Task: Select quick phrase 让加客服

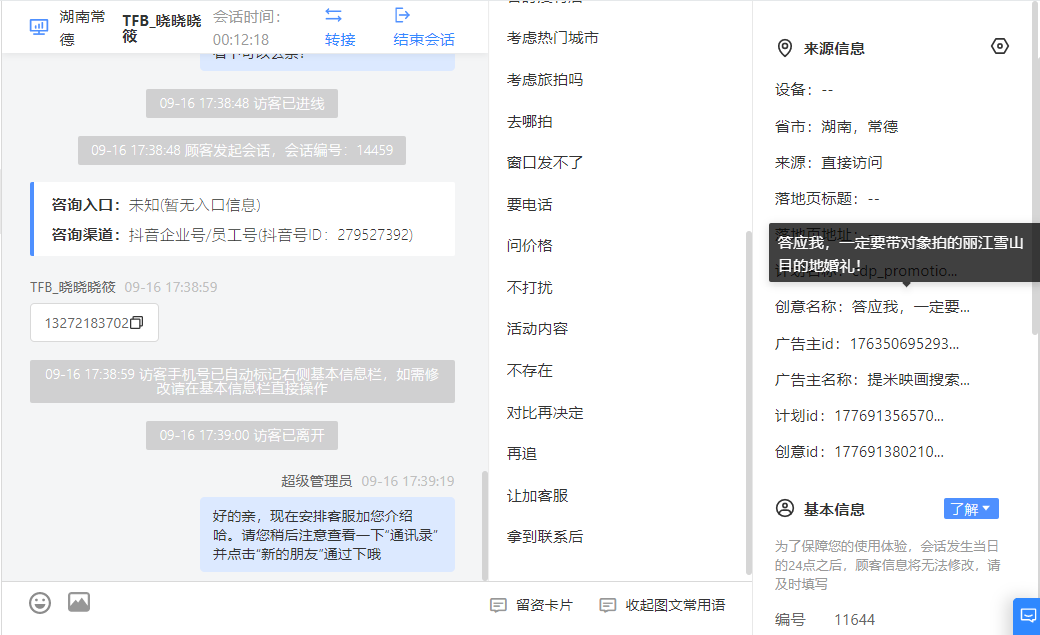Action: pyautogui.click(x=537, y=496)
